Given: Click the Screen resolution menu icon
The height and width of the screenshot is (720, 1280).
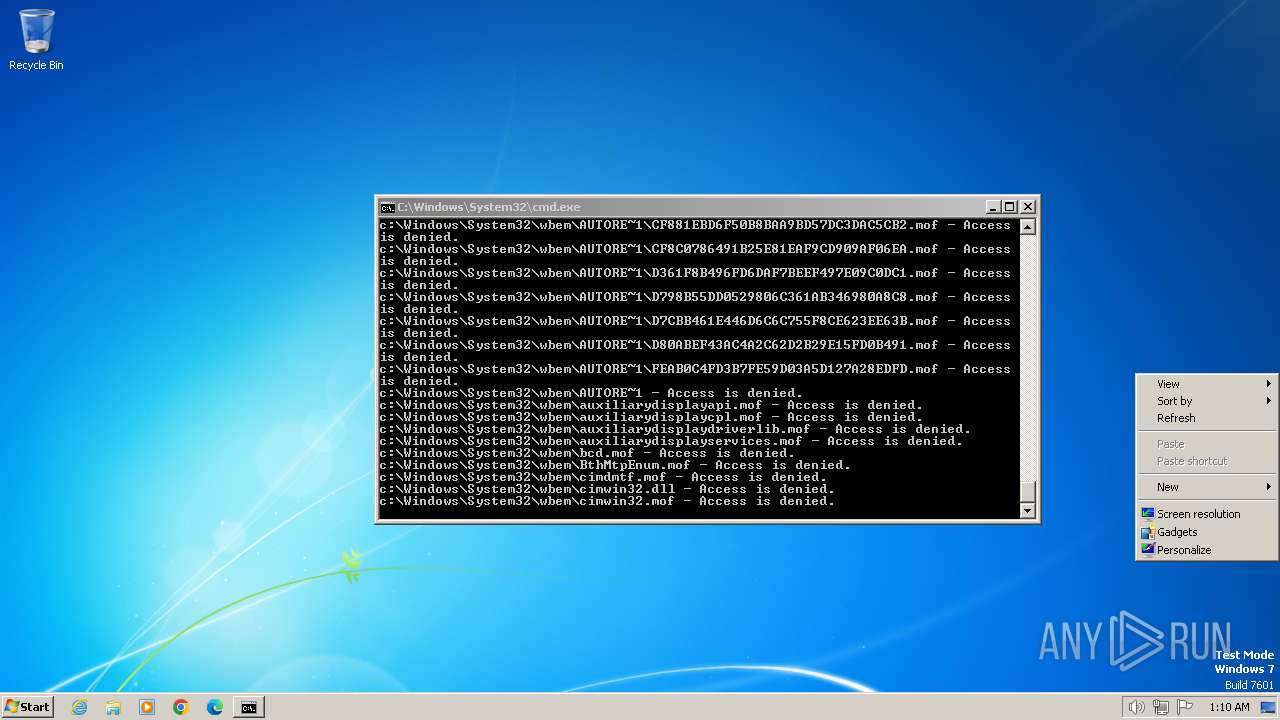Looking at the screenshot, I should click(1148, 513).
